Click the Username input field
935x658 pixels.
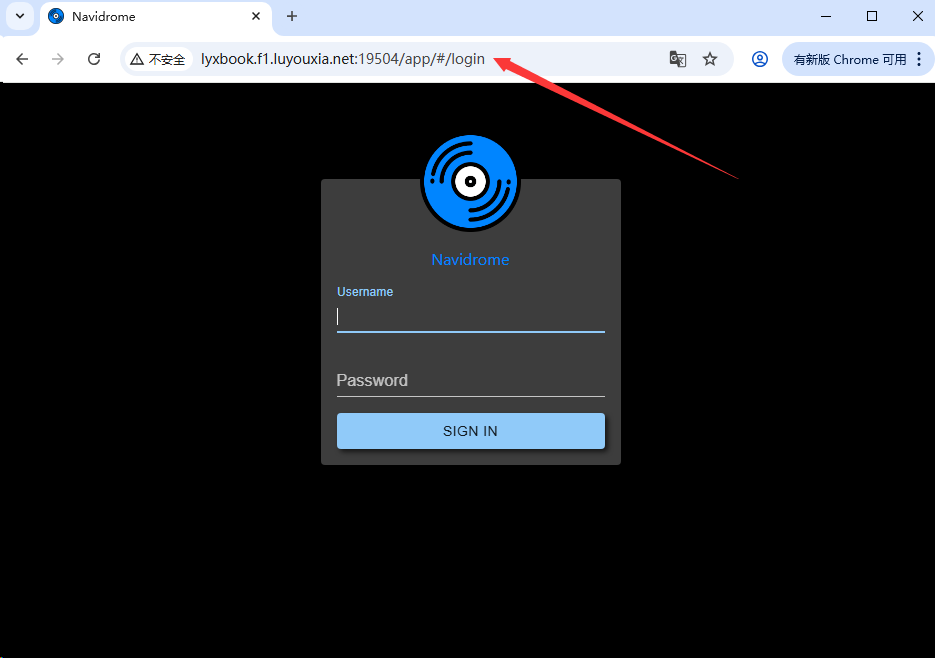tap(470, 317)
